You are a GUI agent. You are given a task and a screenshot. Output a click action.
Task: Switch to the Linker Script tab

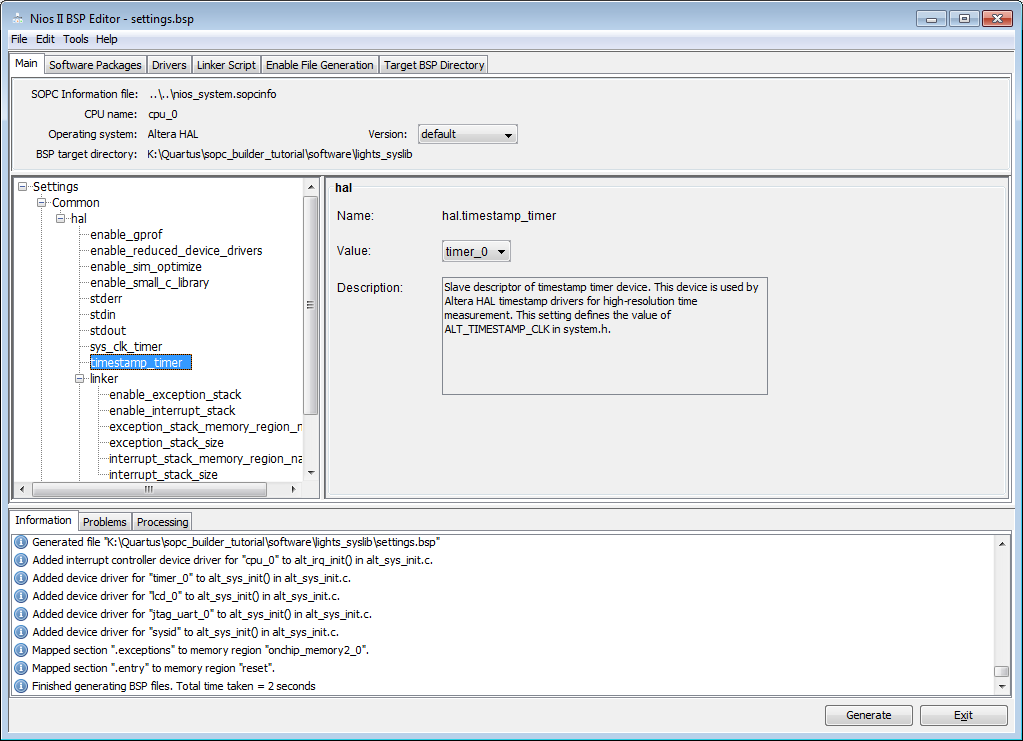226,65
